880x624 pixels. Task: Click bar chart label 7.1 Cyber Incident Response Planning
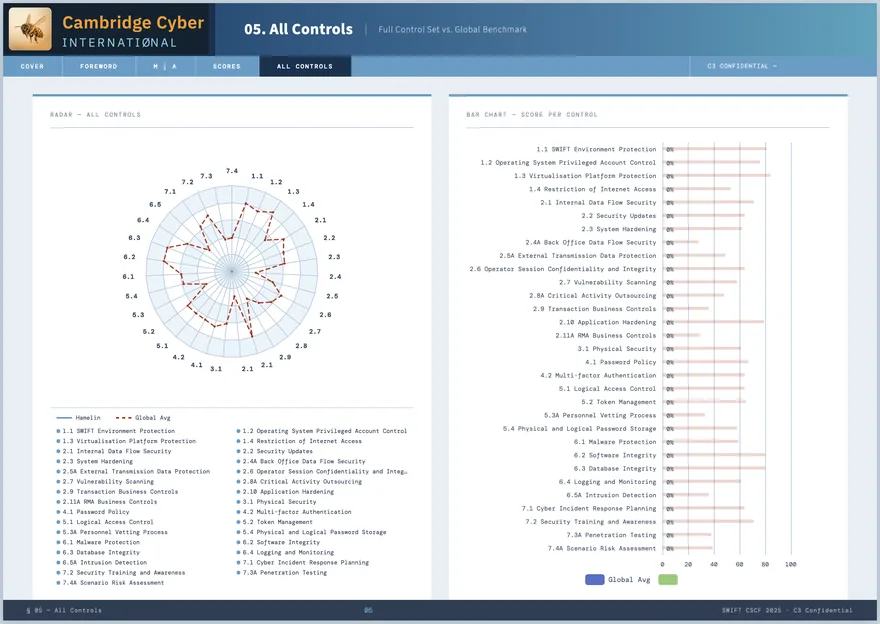click(x=589, y=508)
